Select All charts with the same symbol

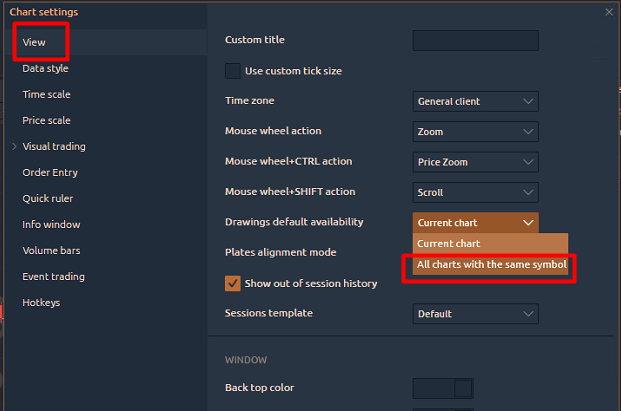pos(490,264)
